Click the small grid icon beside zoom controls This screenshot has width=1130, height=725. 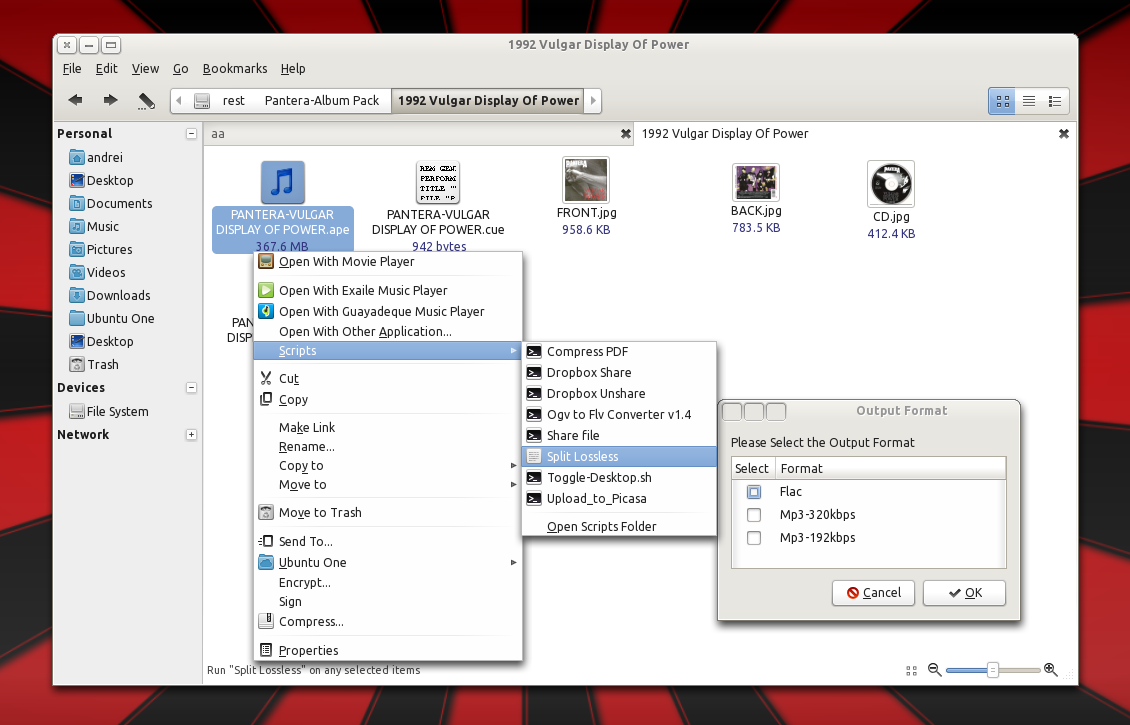(912, 671)
